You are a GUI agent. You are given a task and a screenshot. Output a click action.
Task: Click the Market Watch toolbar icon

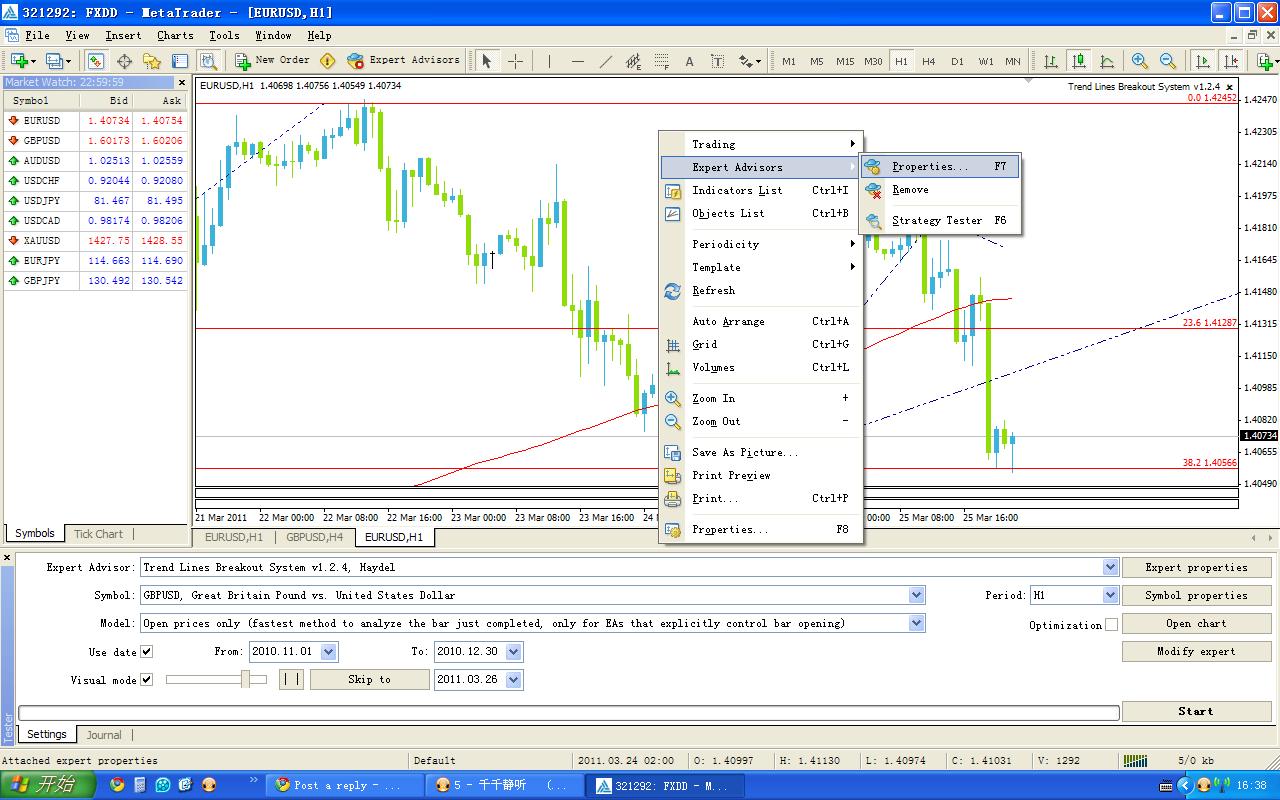(x=96, y=61)
